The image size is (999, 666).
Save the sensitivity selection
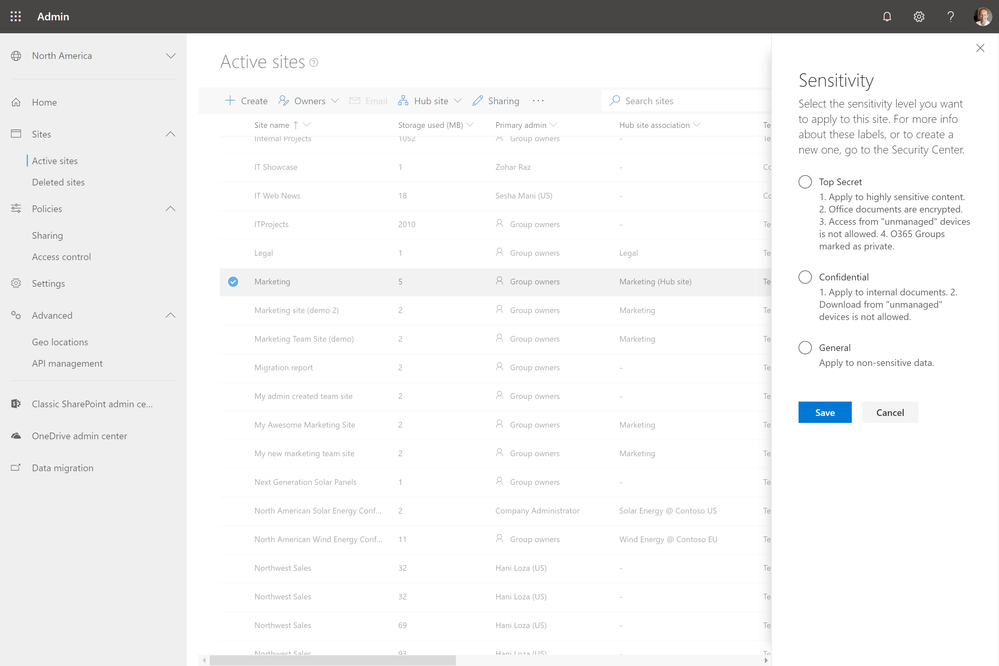[x=824, y=412]
